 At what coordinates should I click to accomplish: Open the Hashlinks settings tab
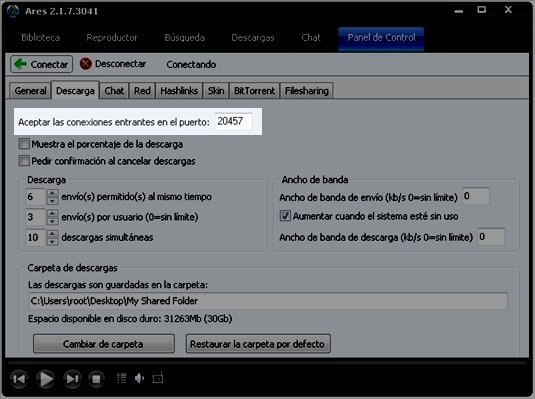[179, 91]
